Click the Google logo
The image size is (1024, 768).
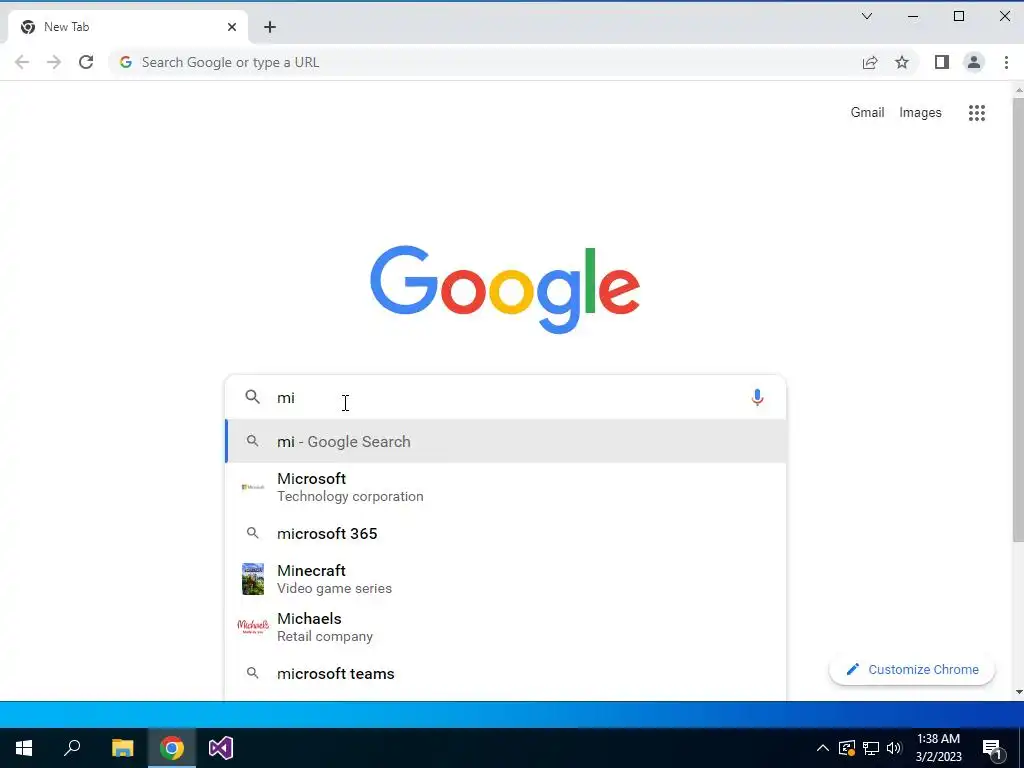tap(505, 289)
